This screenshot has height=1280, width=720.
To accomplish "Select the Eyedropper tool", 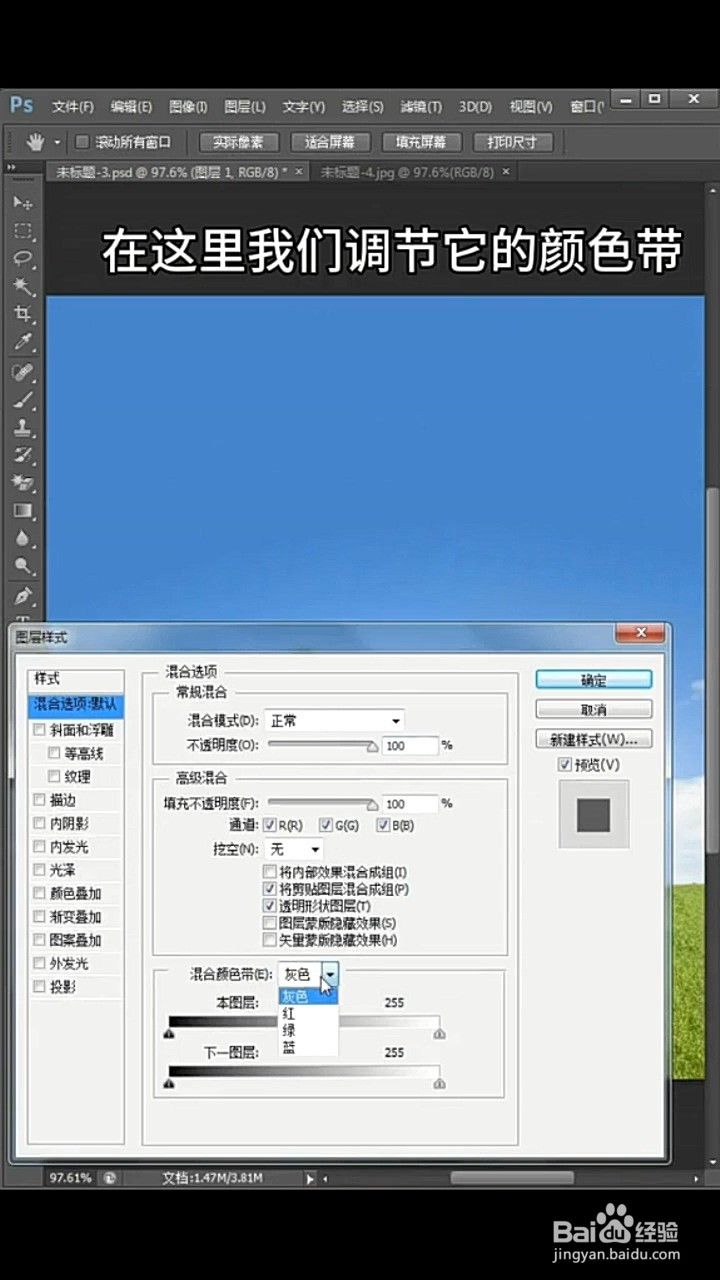I will [x=22, y=342].
